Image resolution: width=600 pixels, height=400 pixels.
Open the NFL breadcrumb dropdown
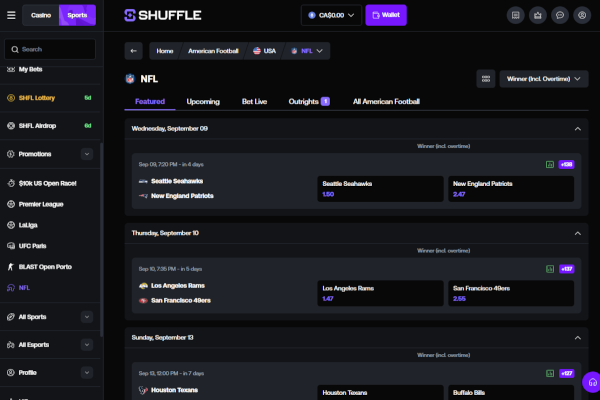tap(307, 51)
